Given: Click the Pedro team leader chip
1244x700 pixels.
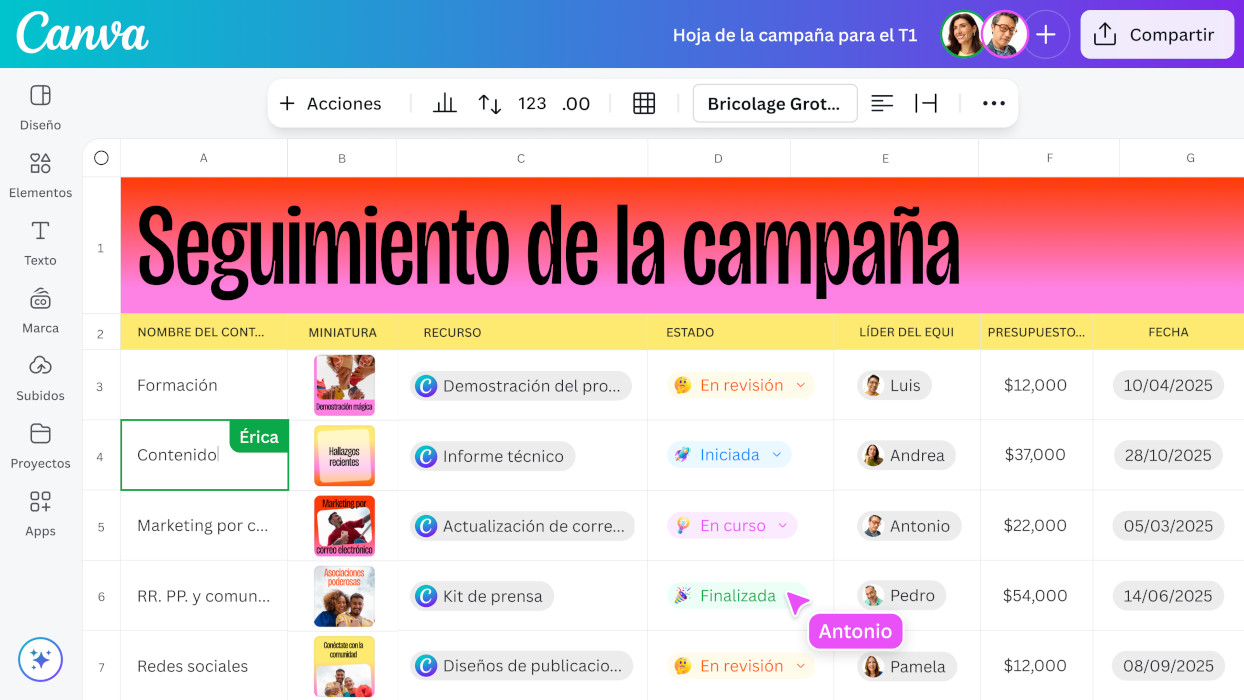Looking at the screenshot, I should [901, 595].
